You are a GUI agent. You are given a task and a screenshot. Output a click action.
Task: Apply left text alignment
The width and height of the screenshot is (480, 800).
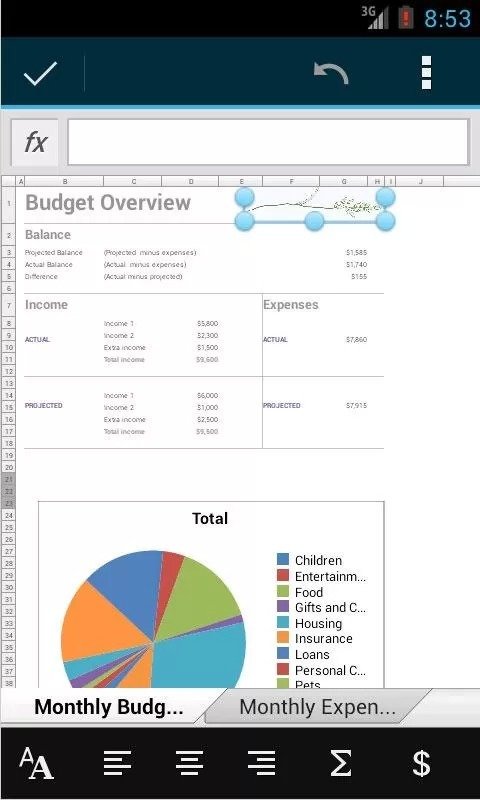click(117, 763)
